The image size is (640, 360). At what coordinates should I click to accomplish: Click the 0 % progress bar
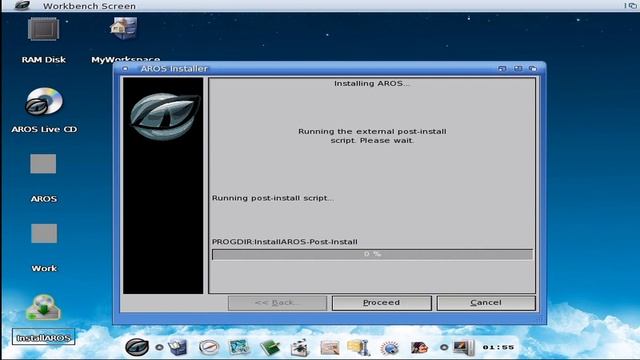click(372, 254)
